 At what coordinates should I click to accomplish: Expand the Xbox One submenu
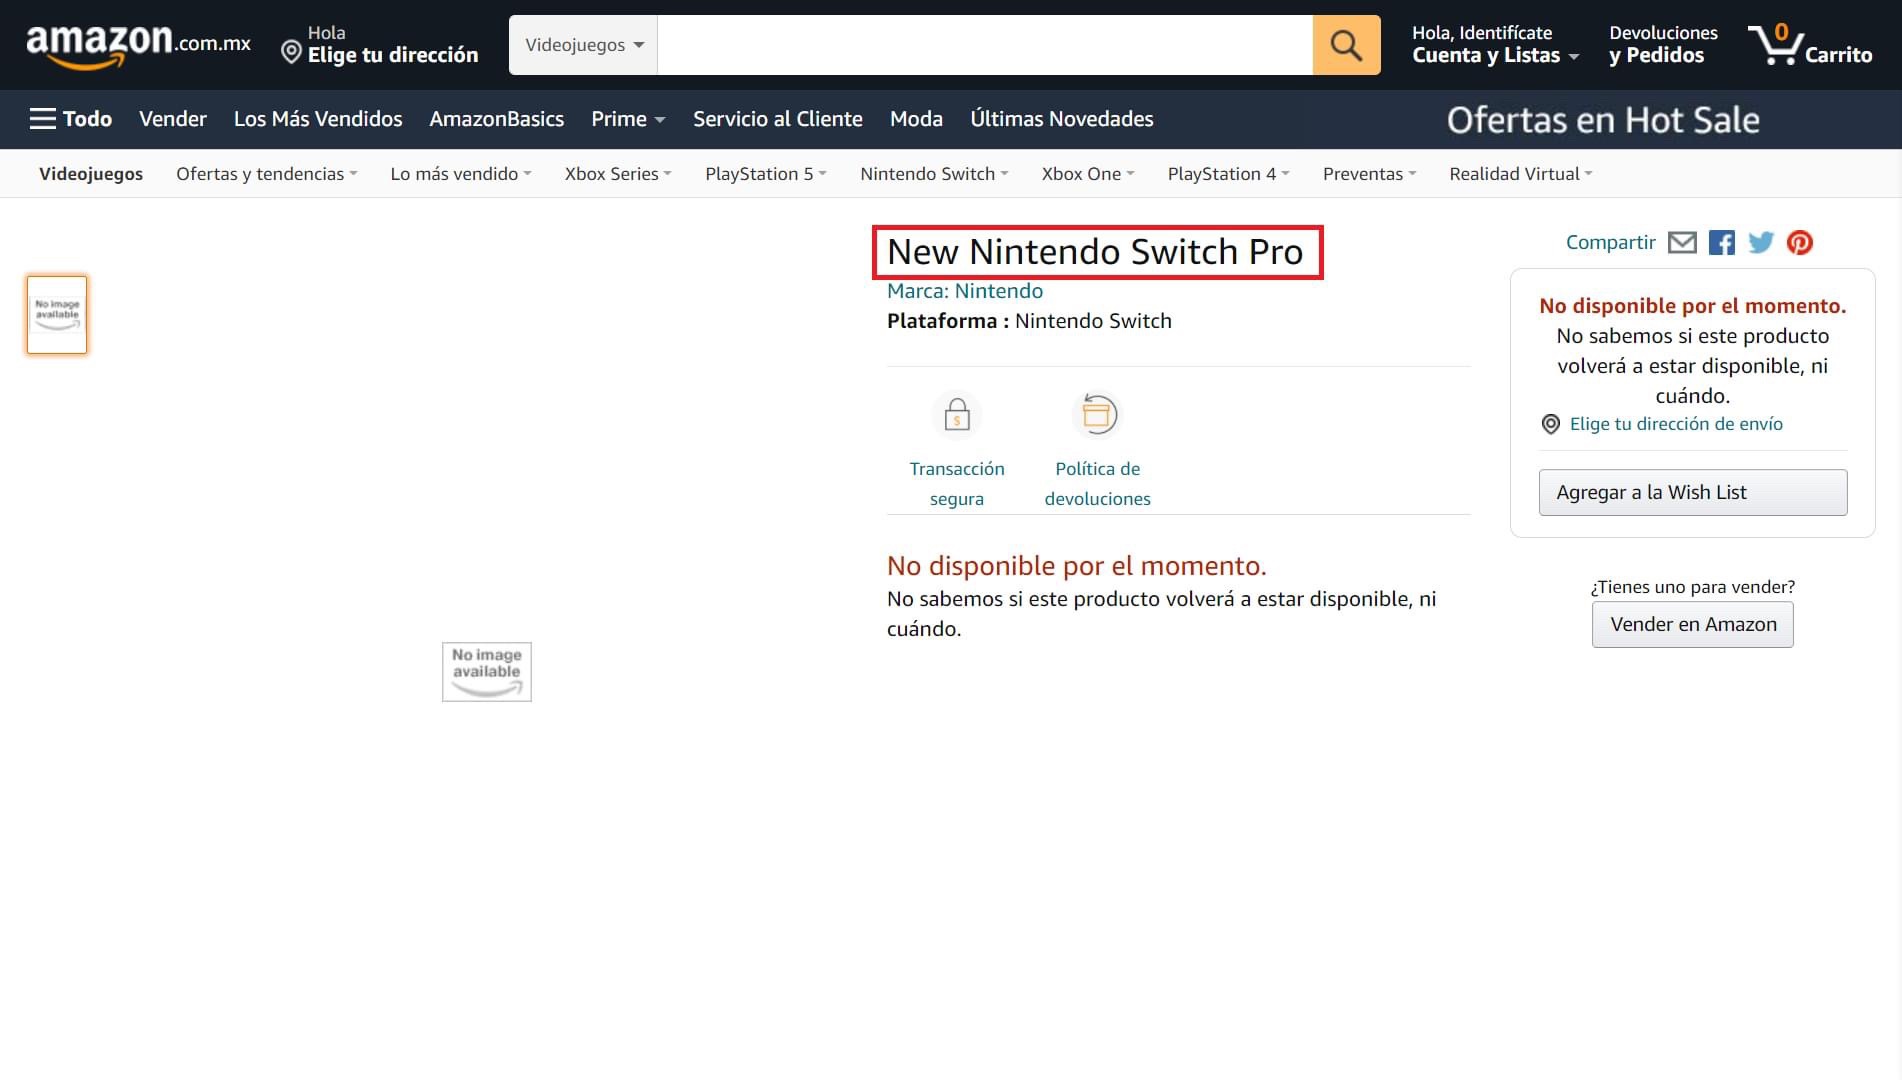(x=1088, y=174)
